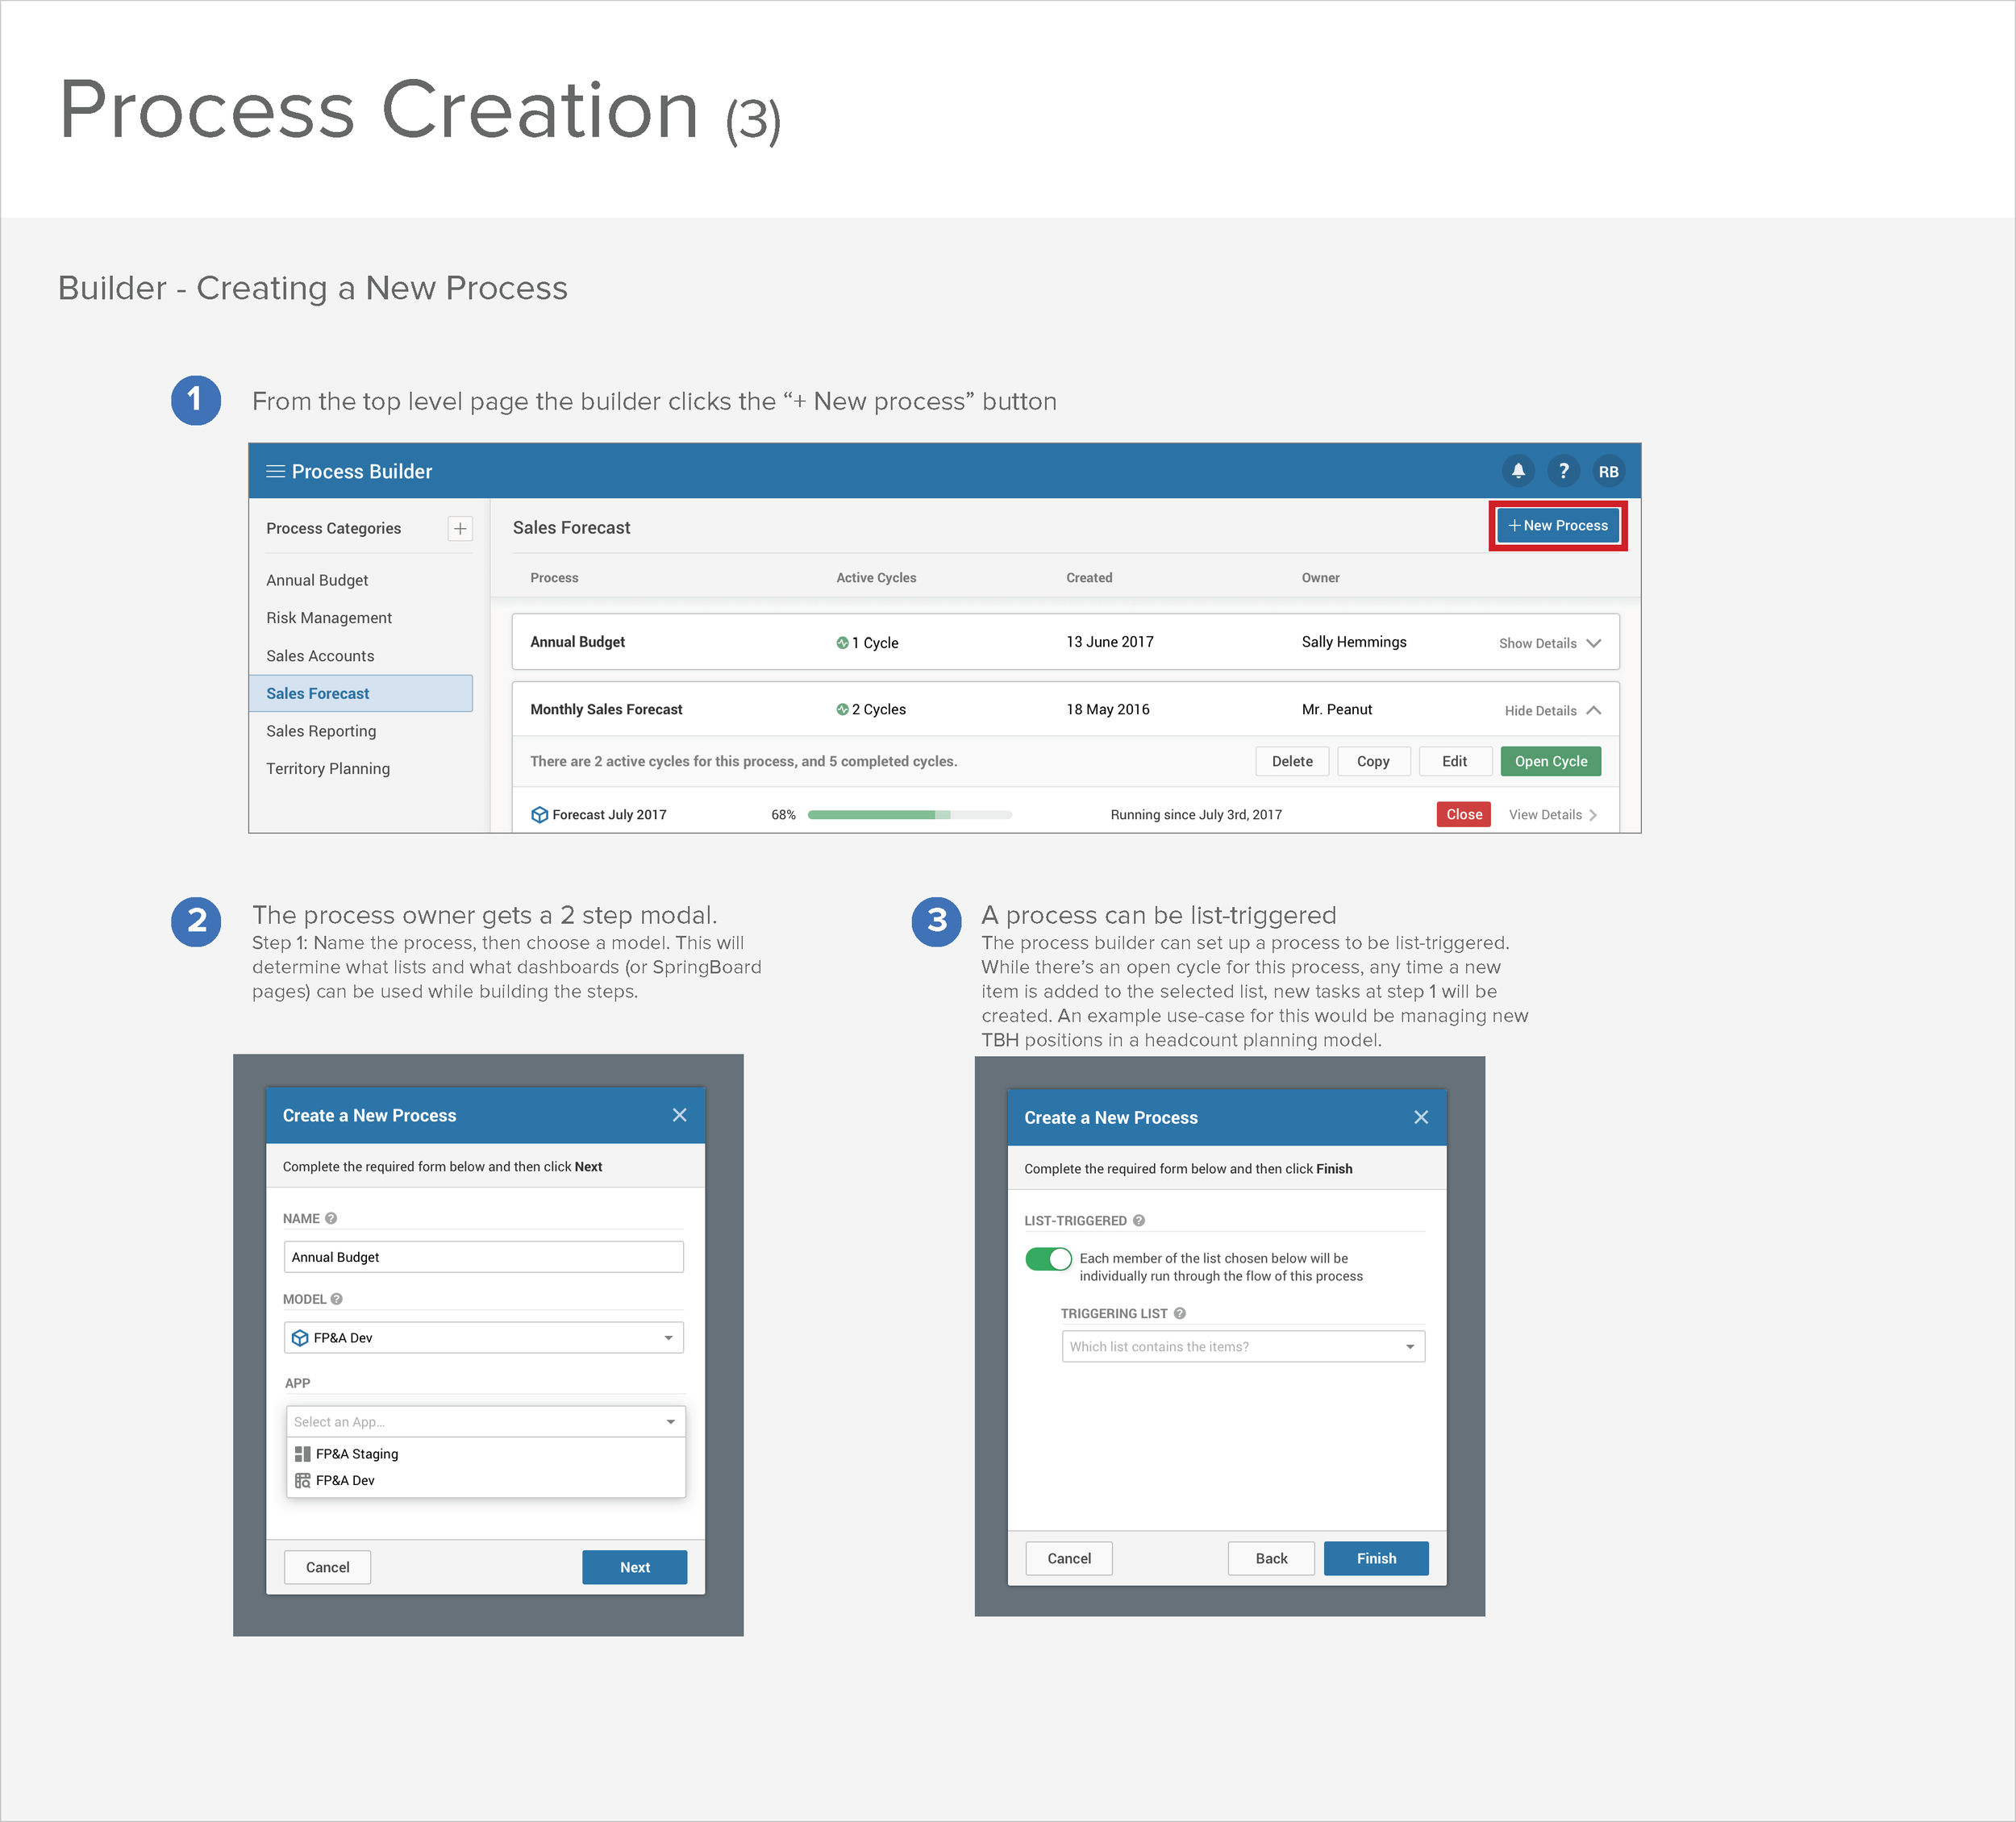This screenshot has width=2016, height=1822.
Task: Open the Triggering List dropdown
Action: coord(1243,1346)
